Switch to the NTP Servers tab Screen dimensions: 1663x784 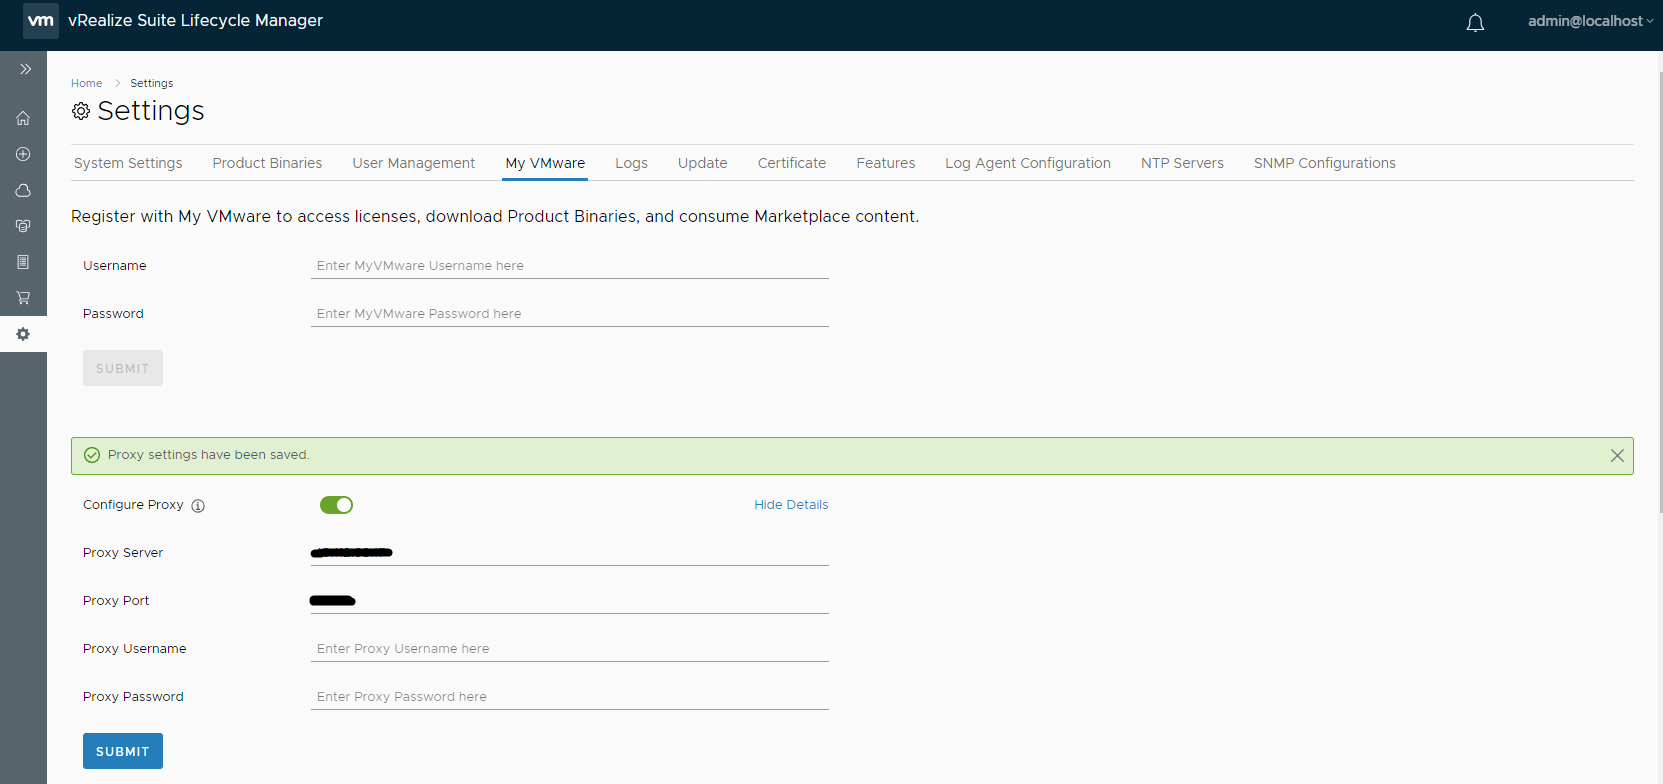(x=1181, y=163)
